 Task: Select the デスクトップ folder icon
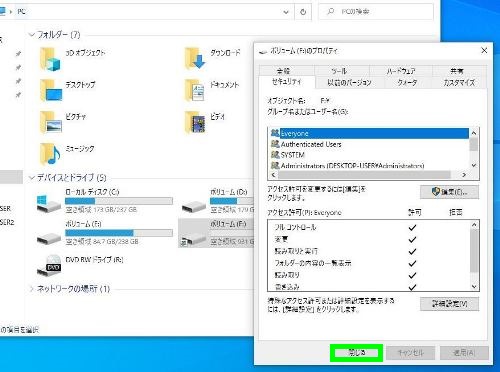coord(51,90)
